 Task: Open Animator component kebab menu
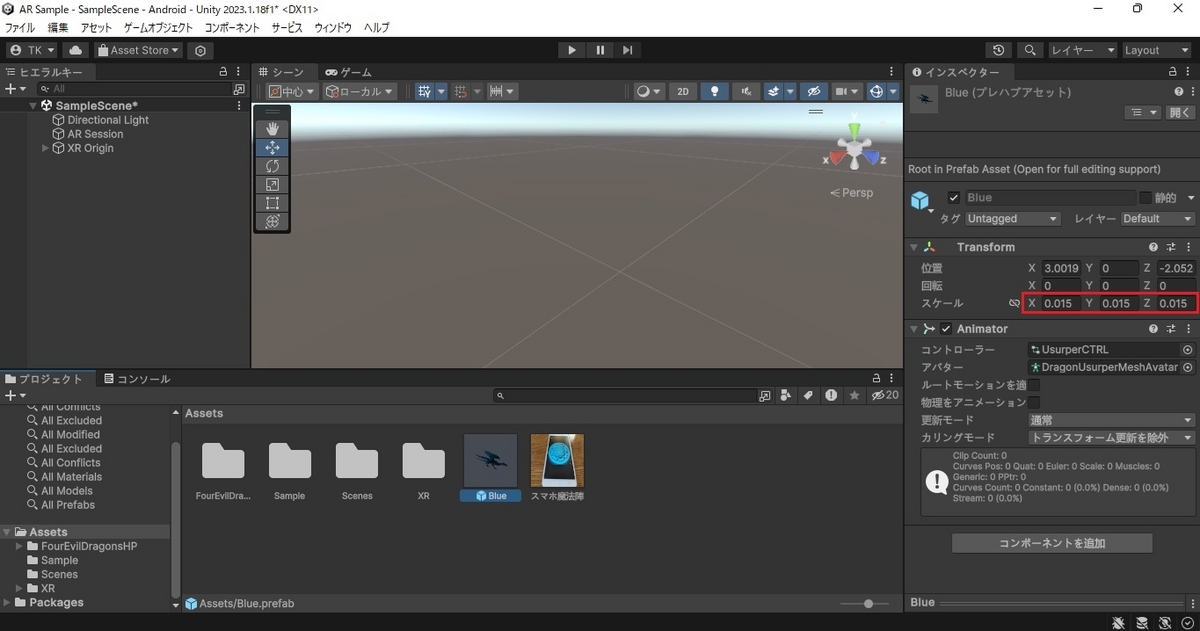(1188, 329)
